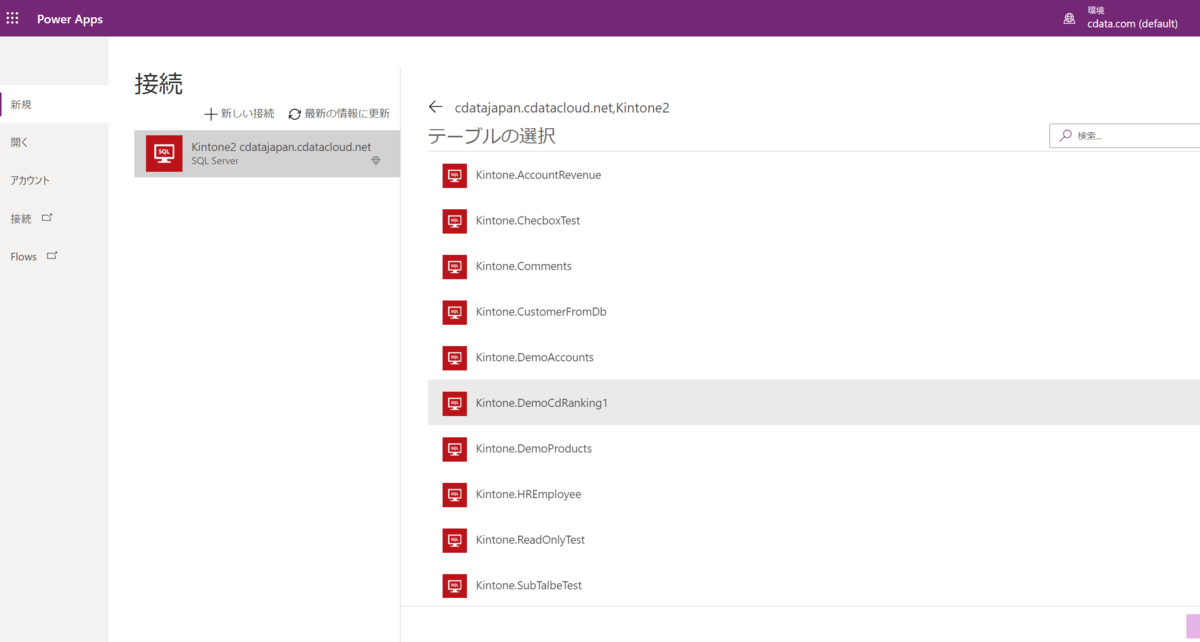
Task: Click the environment picker icon
Action: click(x=1069, y=18)
